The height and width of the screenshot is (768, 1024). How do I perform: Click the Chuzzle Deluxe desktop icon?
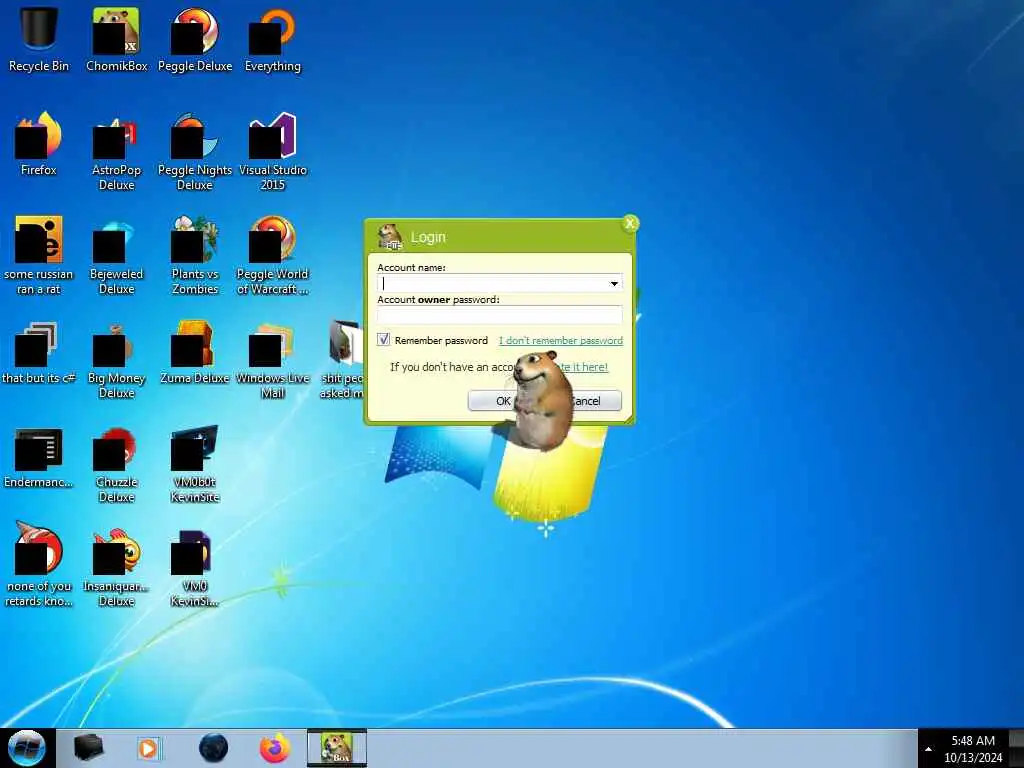pos(116,464)
